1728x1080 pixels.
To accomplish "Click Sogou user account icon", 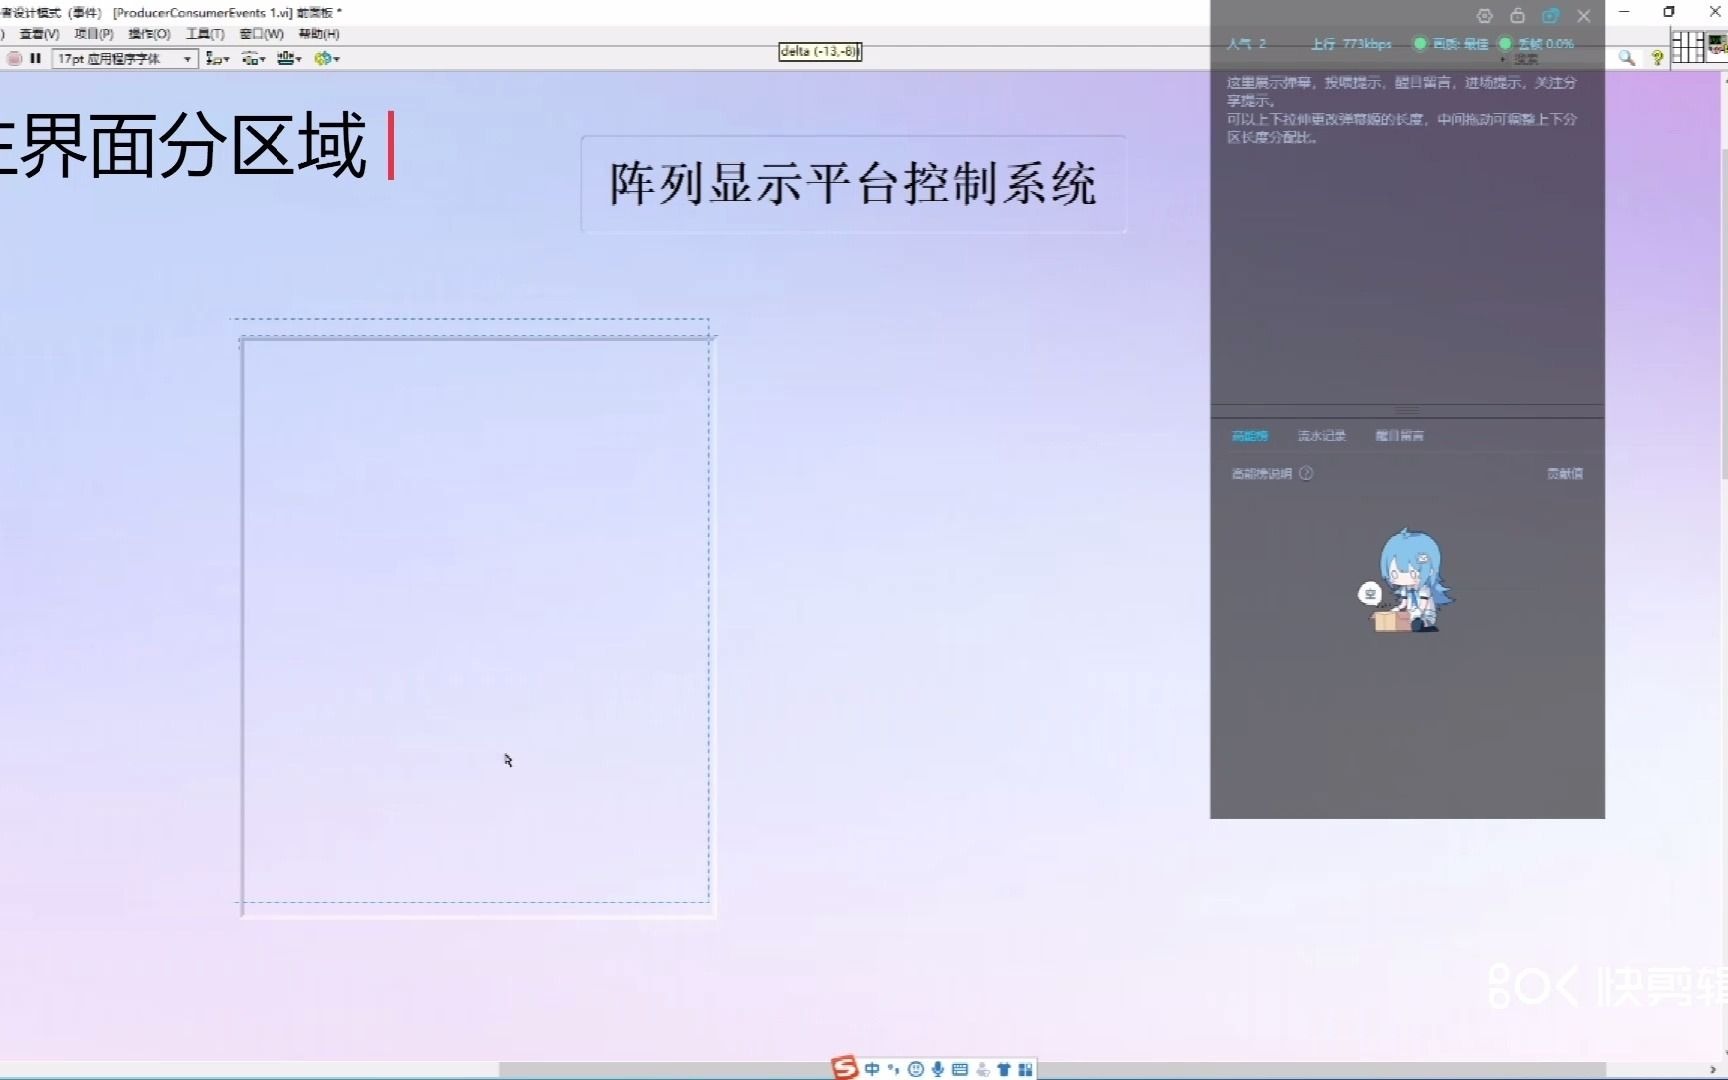I will [x=982, y=1069].
